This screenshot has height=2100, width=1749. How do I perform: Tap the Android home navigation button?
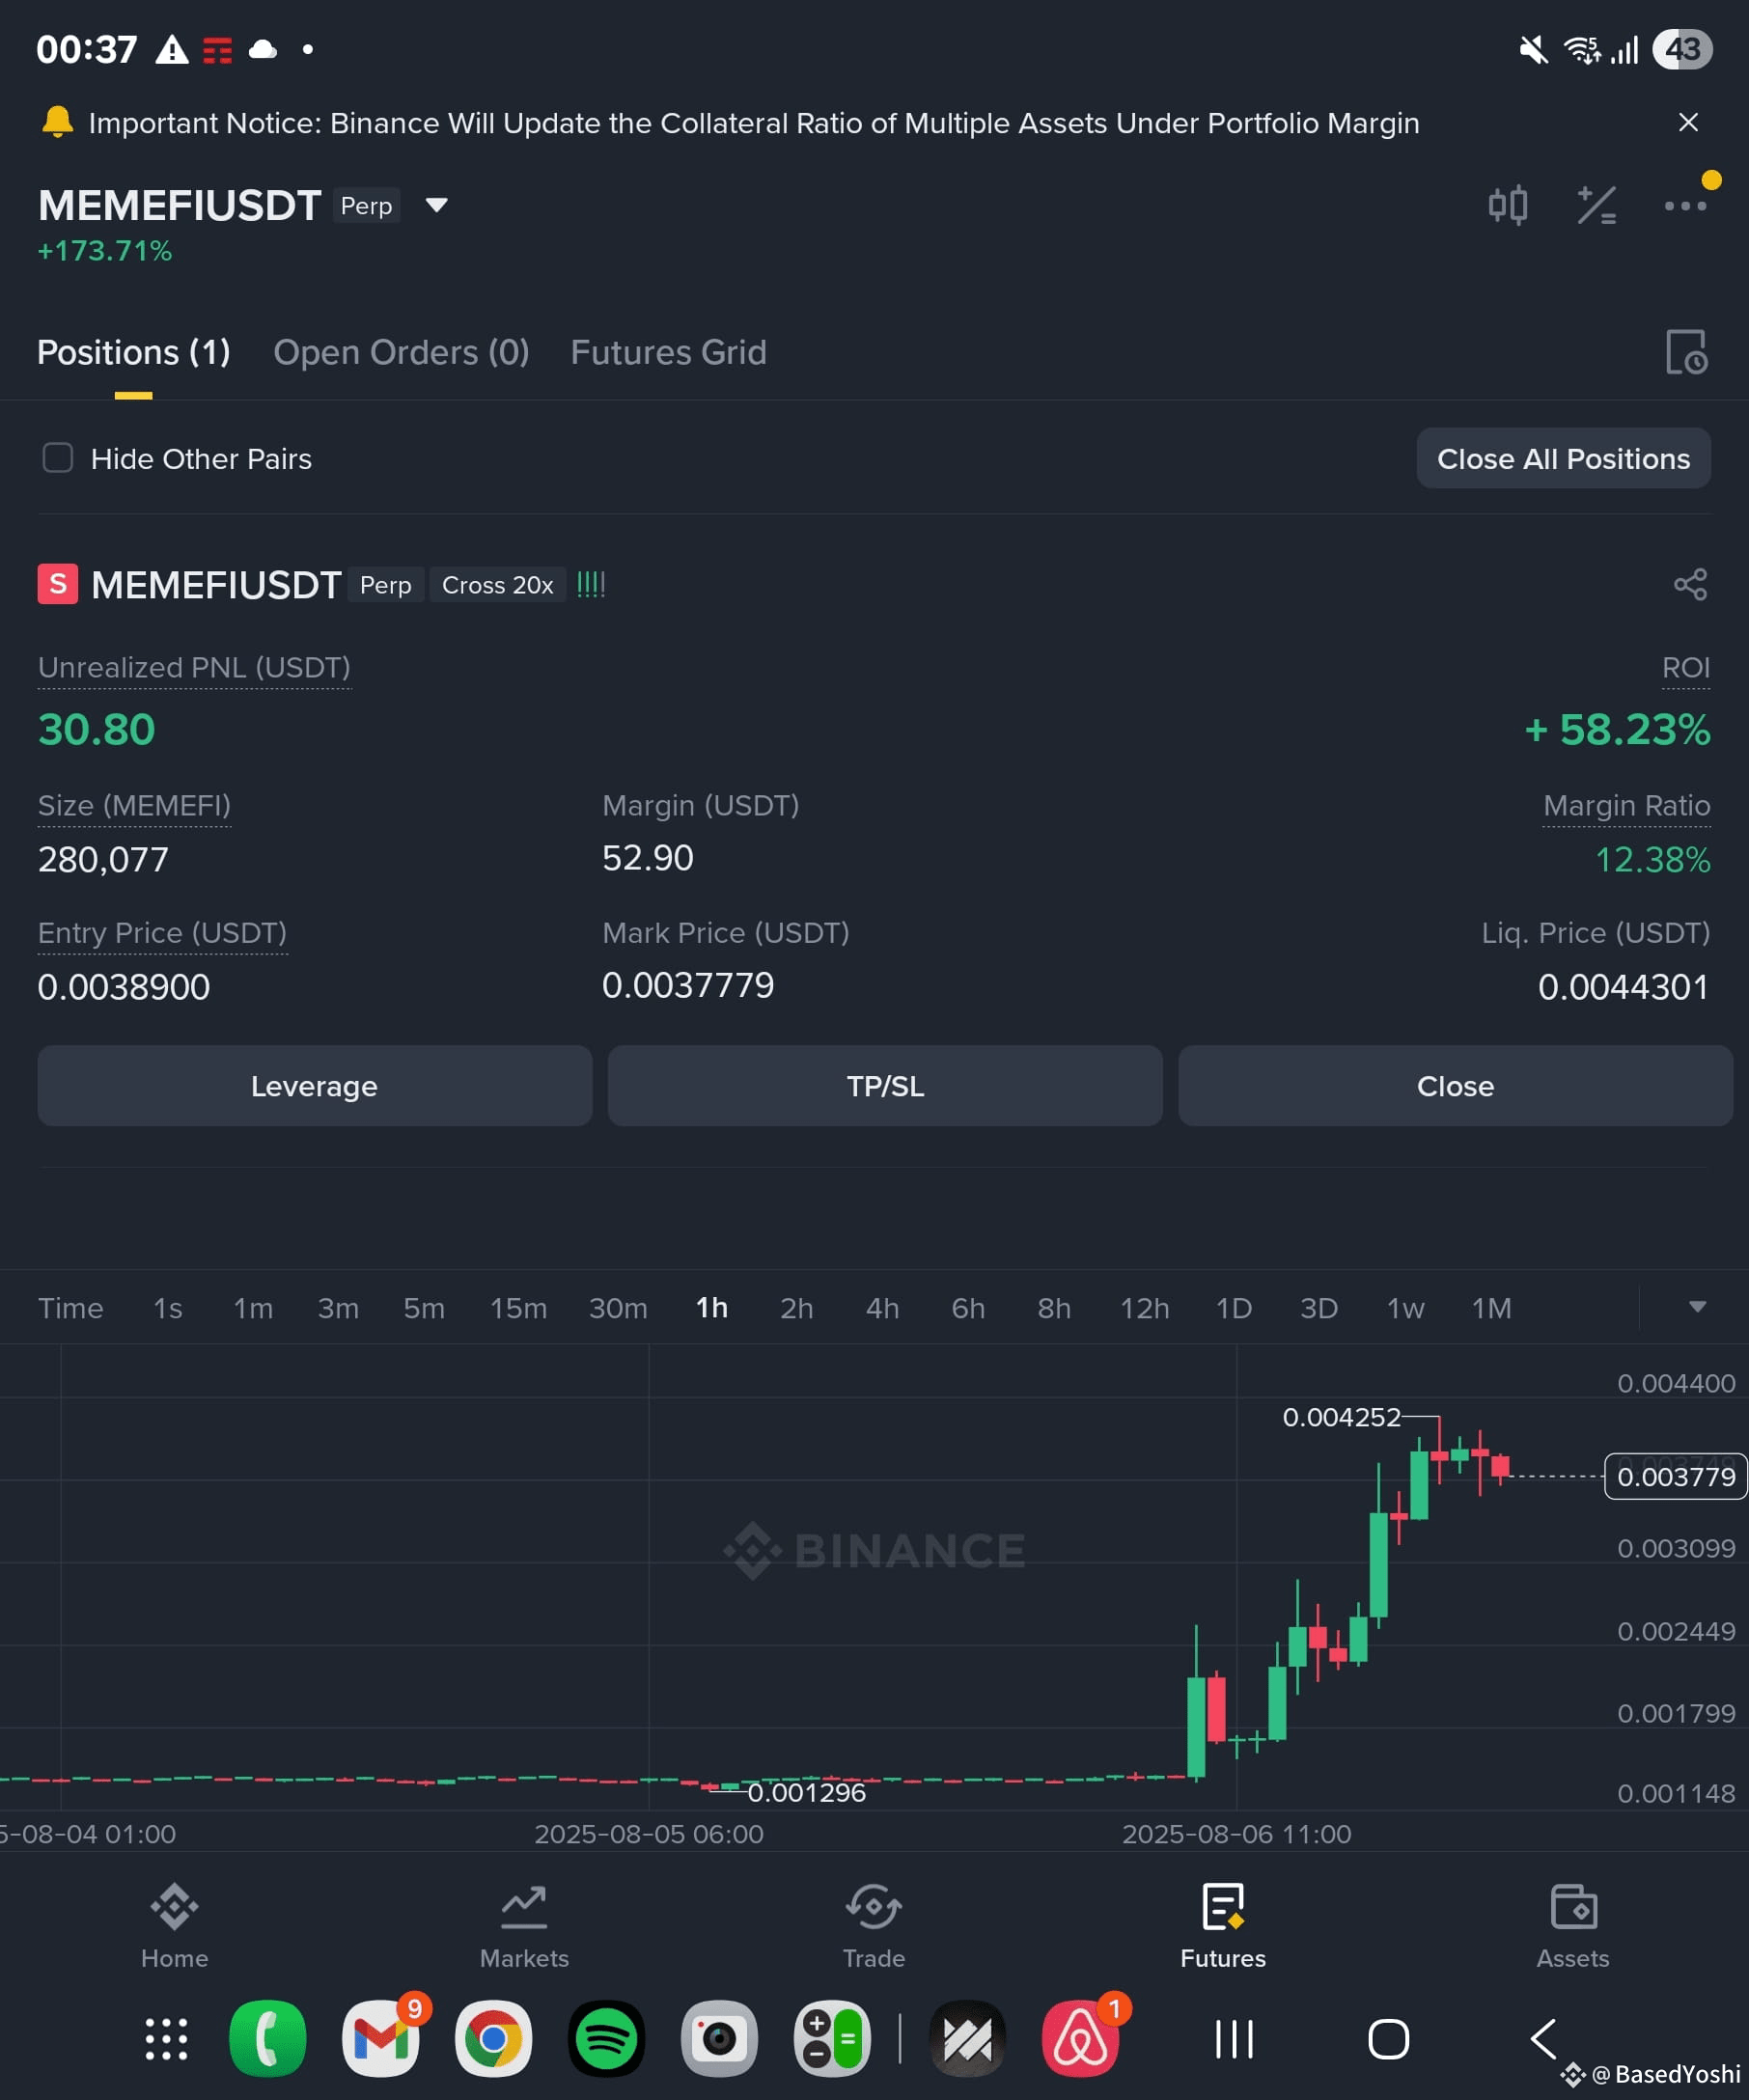pyautogui.click(x=1388, y=2039)
